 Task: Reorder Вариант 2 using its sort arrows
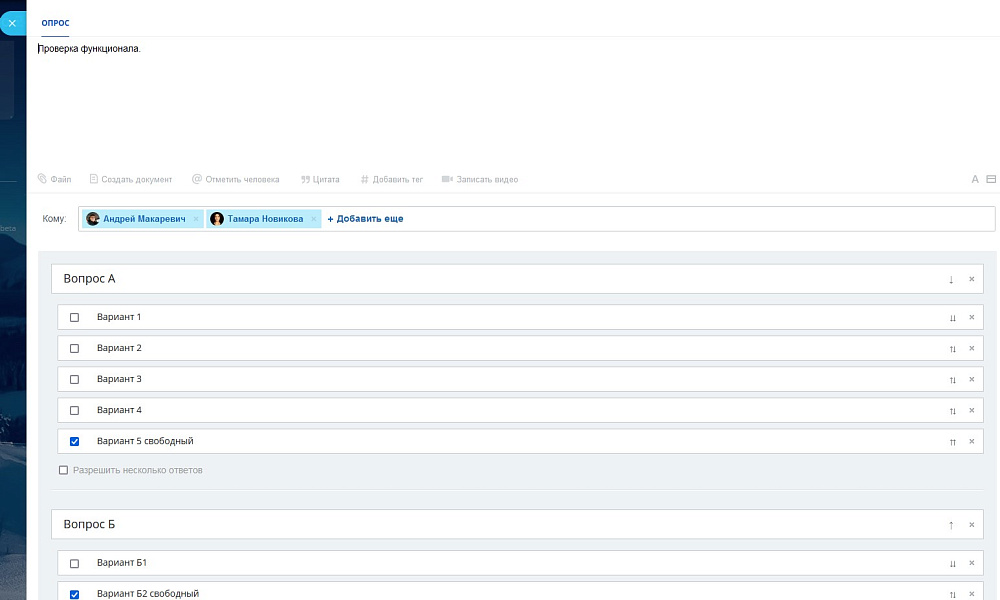click(952, 349)
